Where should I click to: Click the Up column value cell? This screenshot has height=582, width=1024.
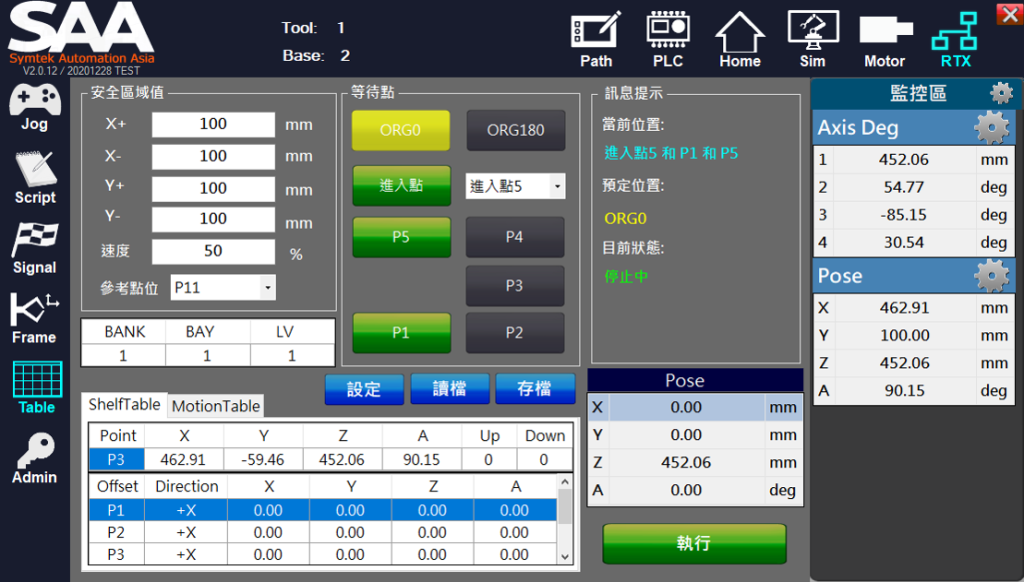point(488,460)
